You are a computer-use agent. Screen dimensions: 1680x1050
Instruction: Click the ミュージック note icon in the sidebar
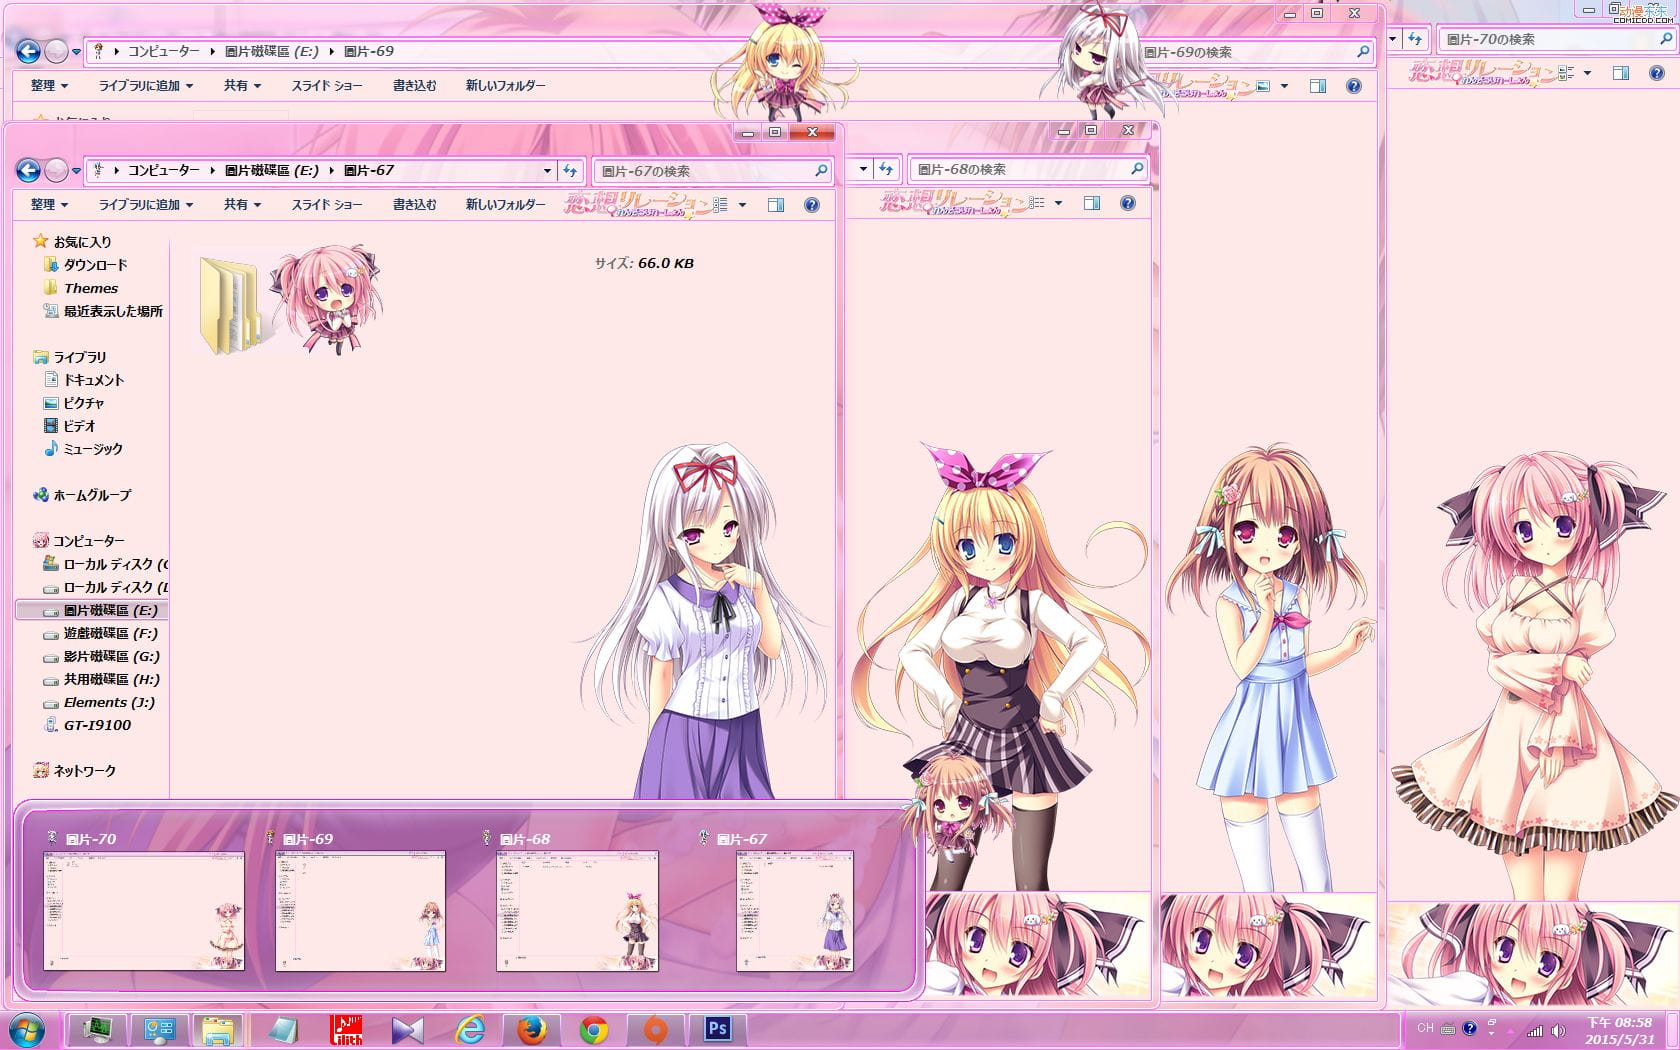coord(49,449)
